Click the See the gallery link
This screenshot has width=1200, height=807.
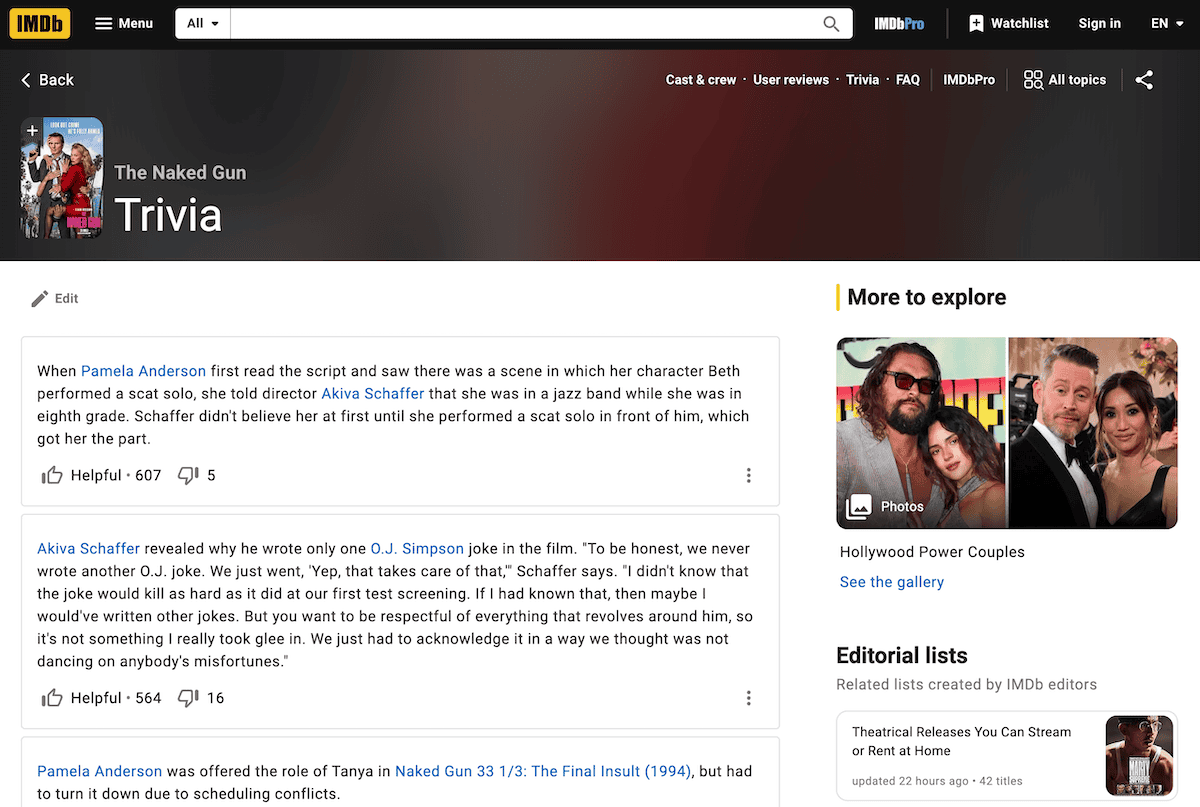point(891,582)
